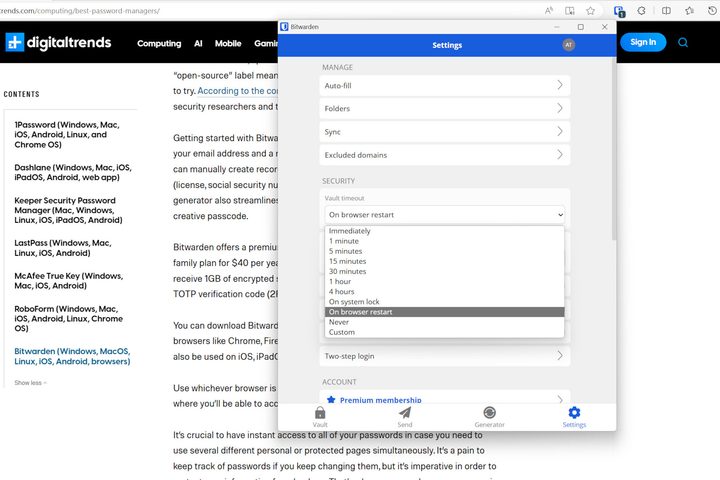Image resolution: width=720 pixels, height=480 pixels.
Task: Jump to LastPass section in contents
Action: click(x=63, y=248)
